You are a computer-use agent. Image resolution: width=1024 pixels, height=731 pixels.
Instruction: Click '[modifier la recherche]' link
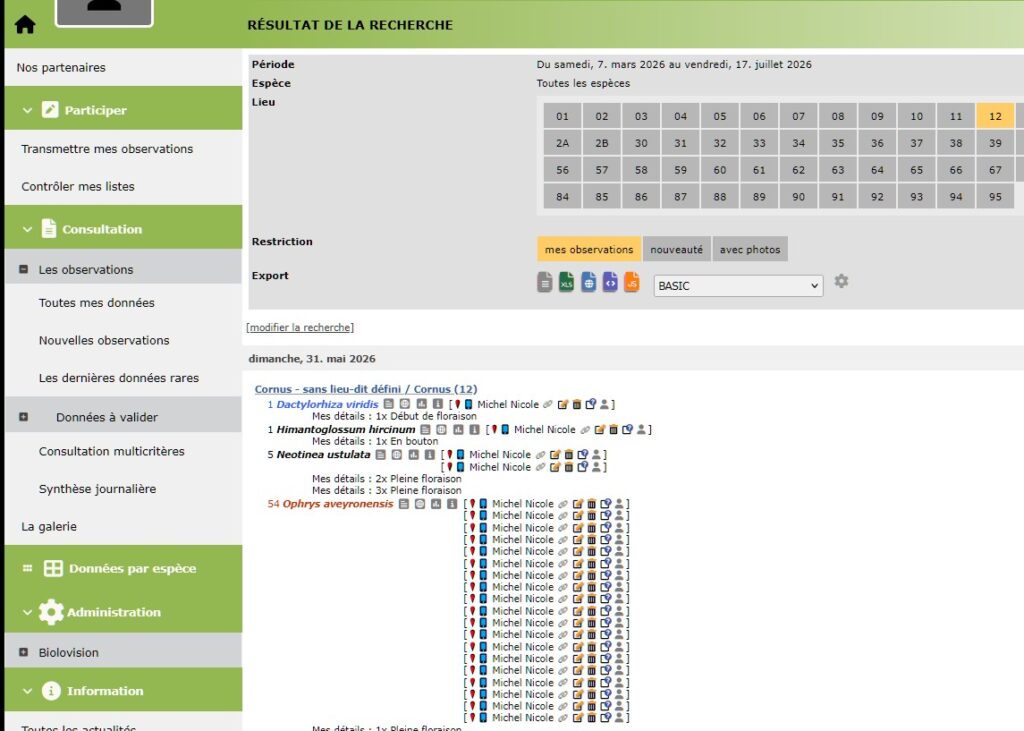coord(300,327)
